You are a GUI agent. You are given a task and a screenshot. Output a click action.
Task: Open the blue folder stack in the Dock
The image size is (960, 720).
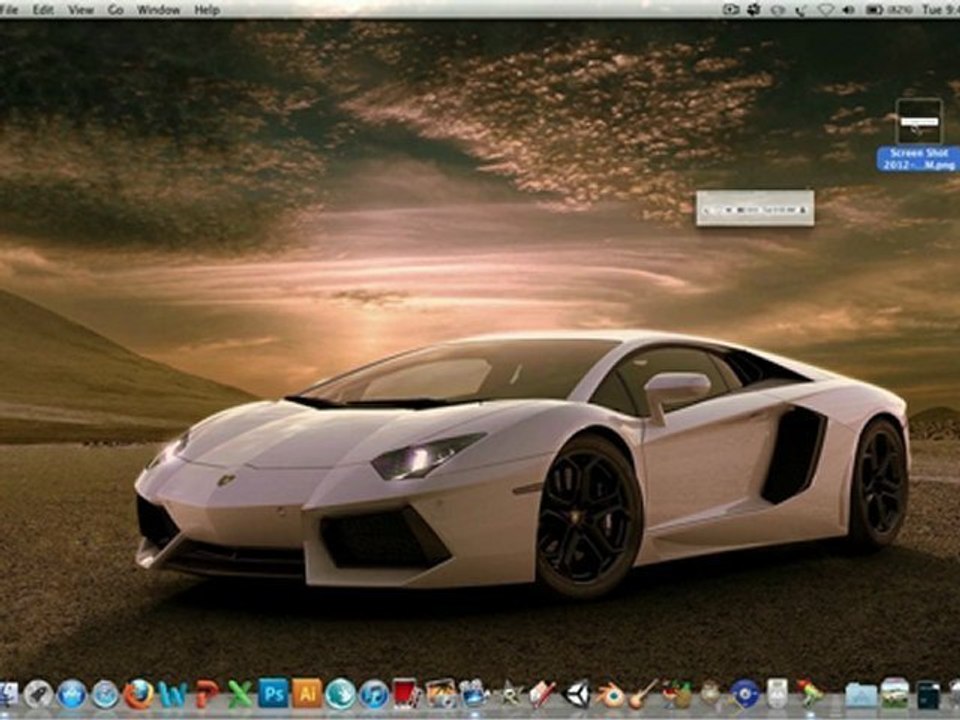point(861,696)
